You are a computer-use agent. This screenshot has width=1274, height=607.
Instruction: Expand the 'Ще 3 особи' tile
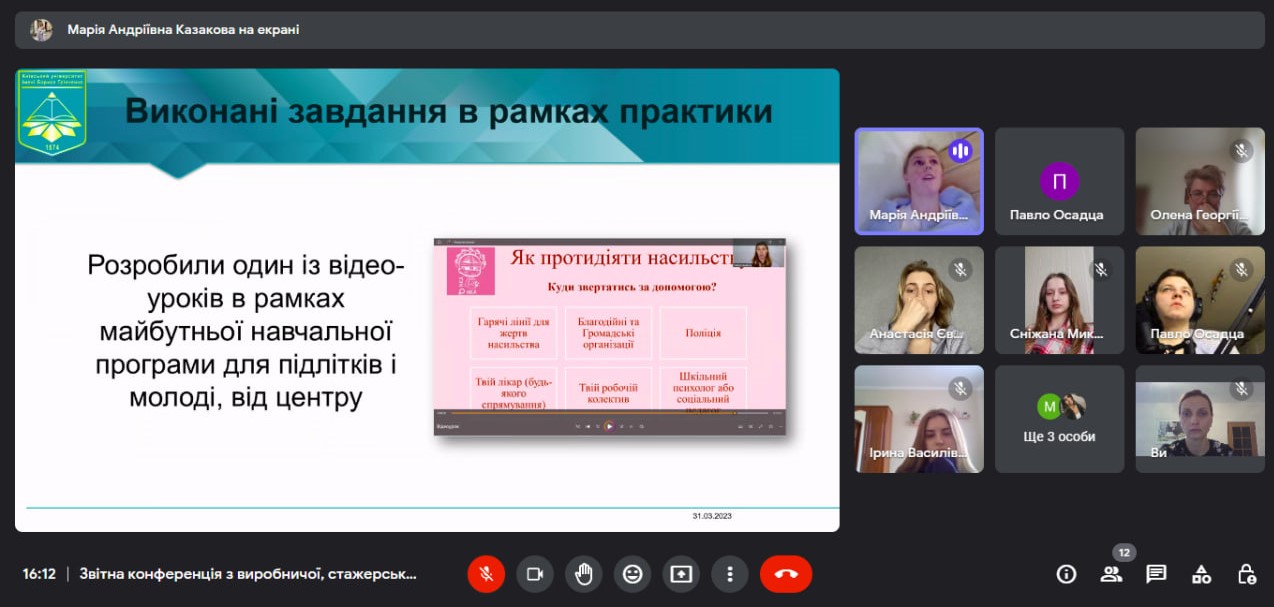click(1059, 418)
